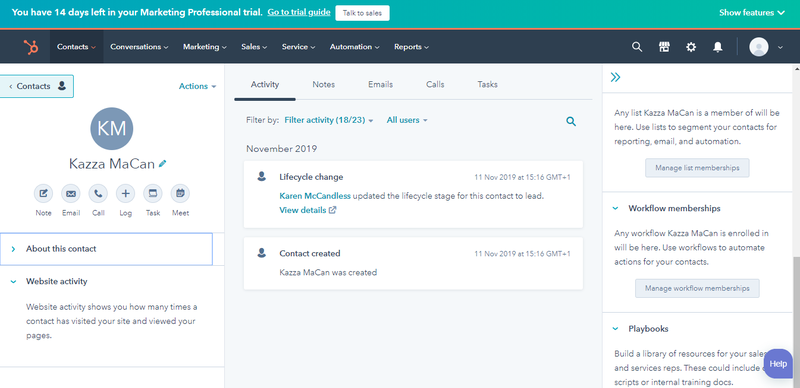Open the Marketplace storefront icon
This screenshot has height=388, width=800.
click(x=664, y=47)
